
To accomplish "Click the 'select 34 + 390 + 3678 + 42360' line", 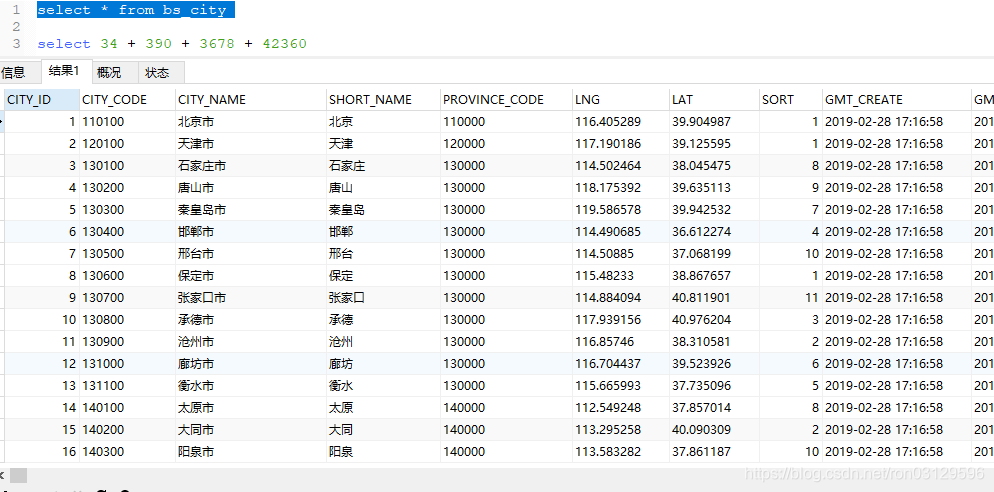I will 172,44.
